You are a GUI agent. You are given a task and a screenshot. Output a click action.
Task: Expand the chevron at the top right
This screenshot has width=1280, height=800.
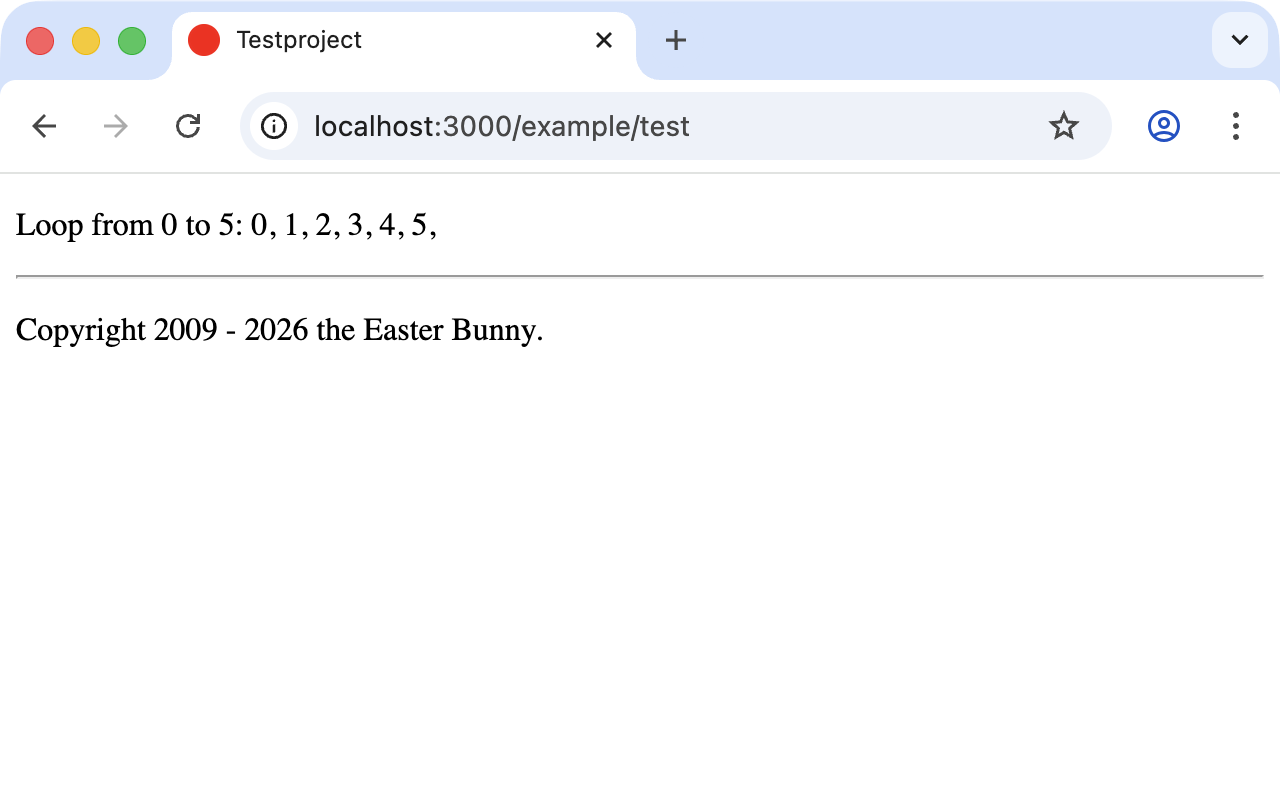click(x=1239, y=40)
